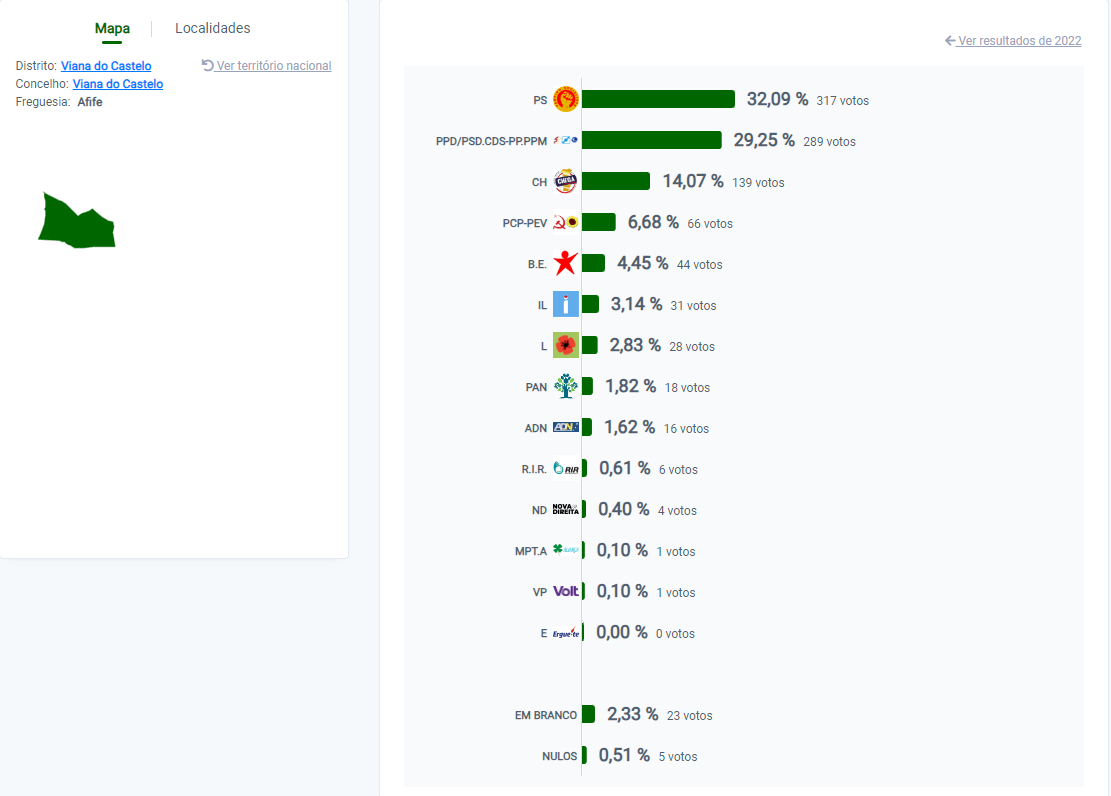Select the Mapa tab

112,28
